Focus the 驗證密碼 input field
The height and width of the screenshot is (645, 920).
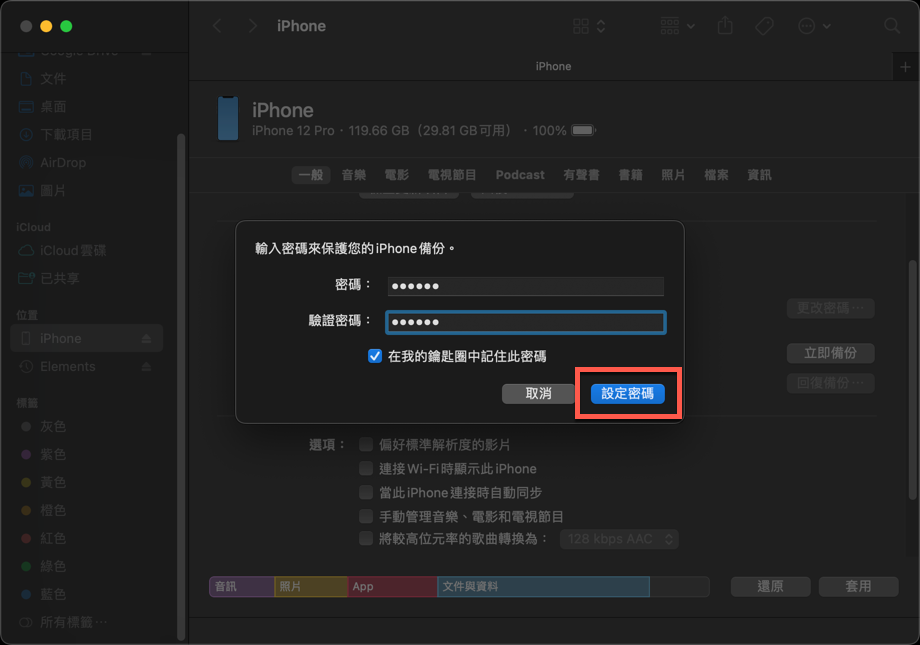pyautogui.click(x=525, y=322)
